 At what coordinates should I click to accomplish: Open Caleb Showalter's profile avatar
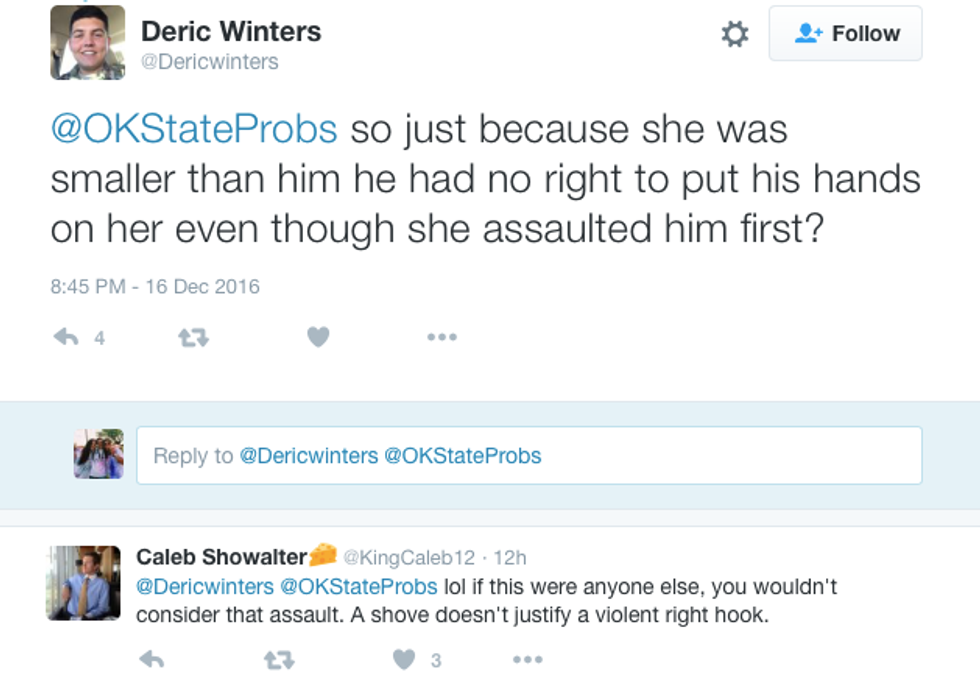84,582
